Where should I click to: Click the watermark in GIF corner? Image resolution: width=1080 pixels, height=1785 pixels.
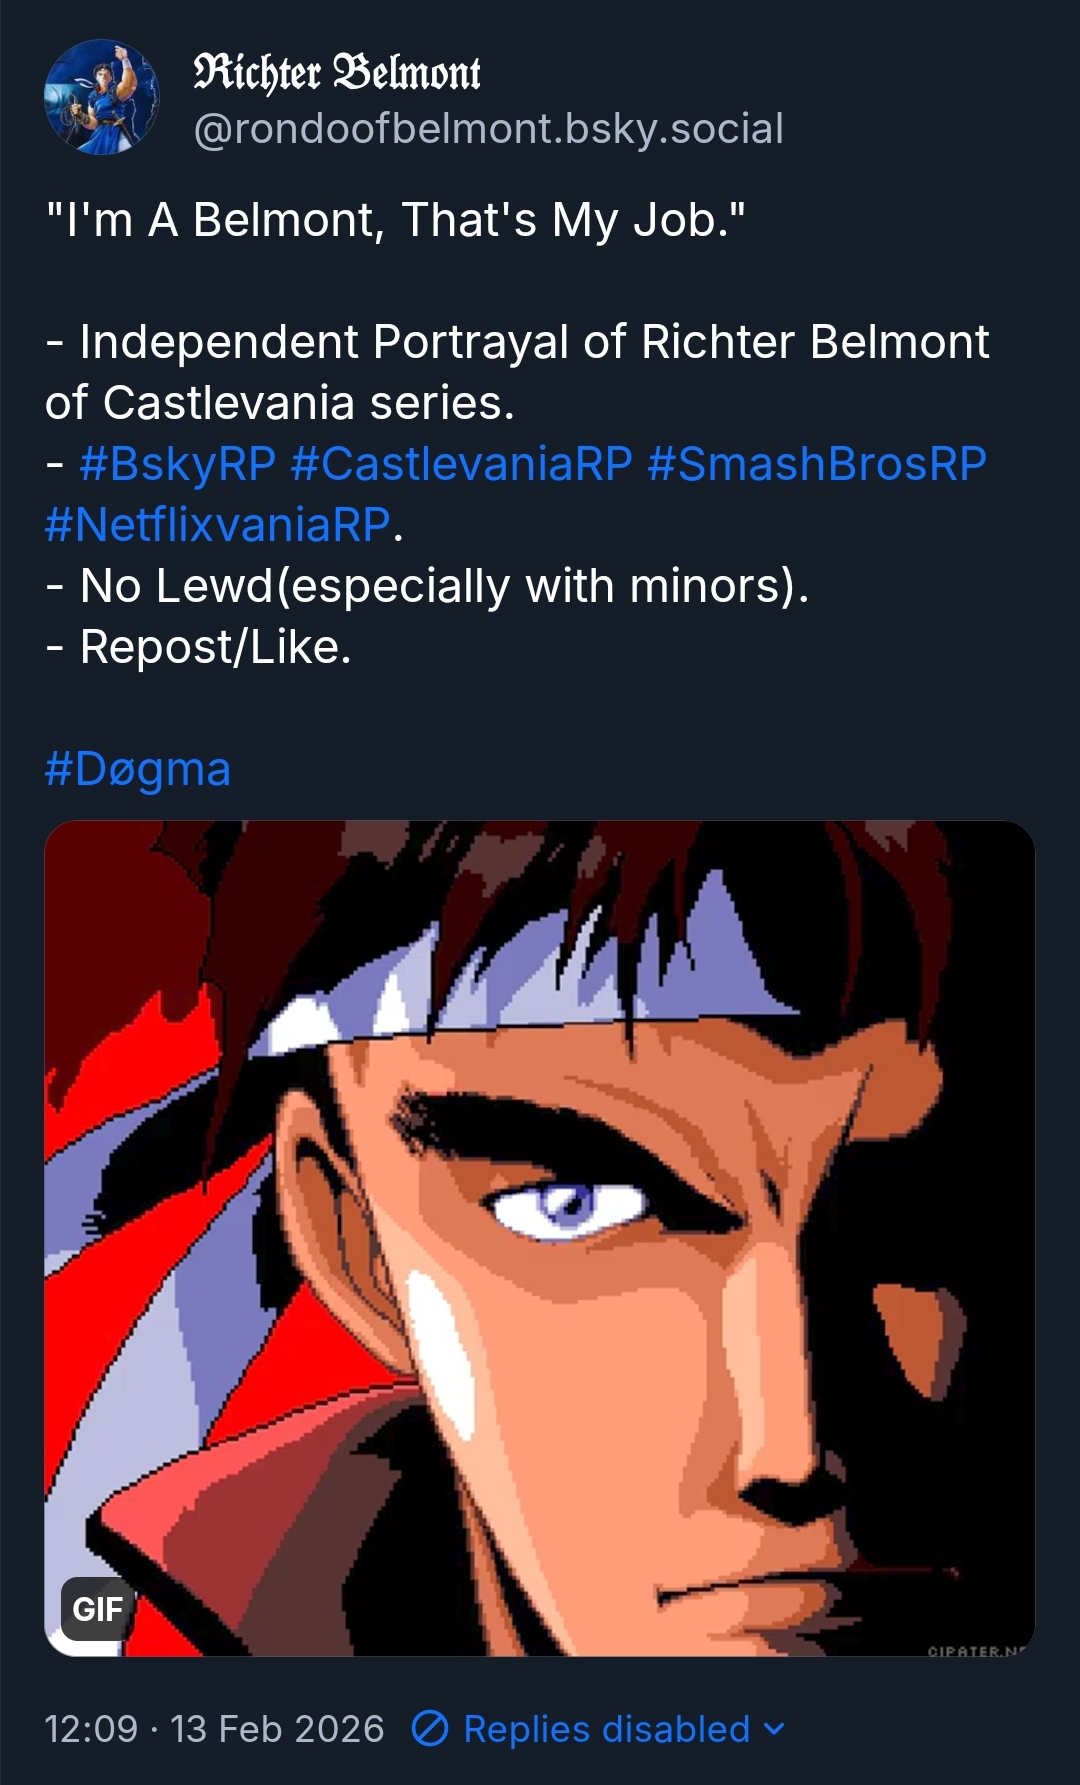976,1651
